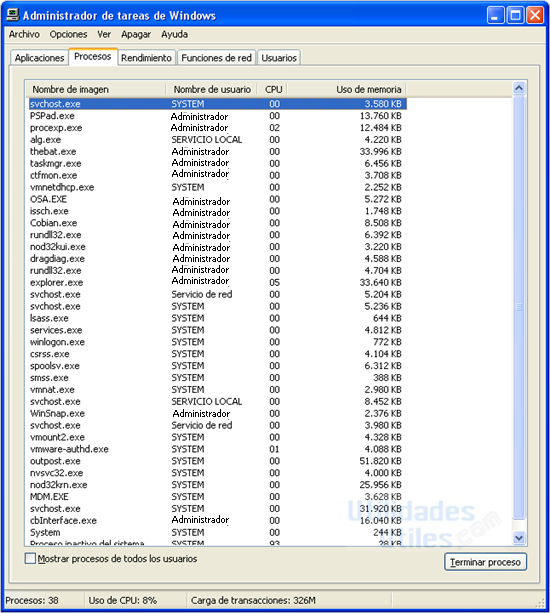Select the alg.exe process

pos(217,140)
